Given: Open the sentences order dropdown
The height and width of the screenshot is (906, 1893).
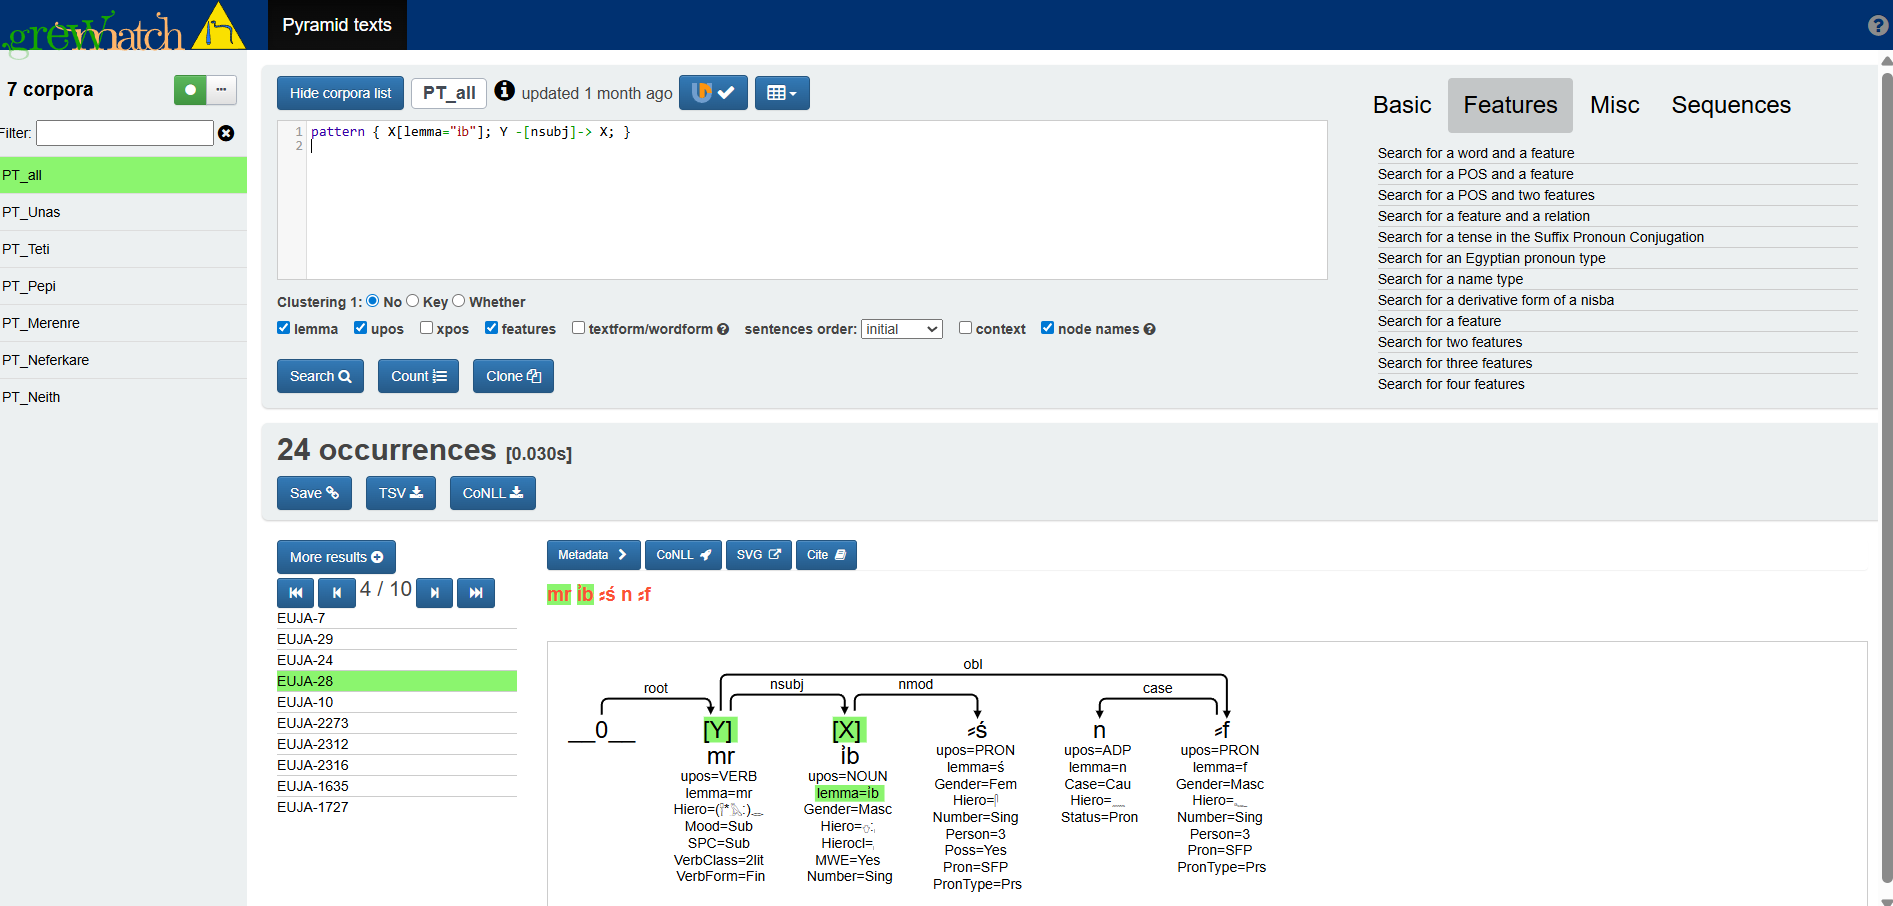Looking at the screenshot, I should tap(901, 329).
